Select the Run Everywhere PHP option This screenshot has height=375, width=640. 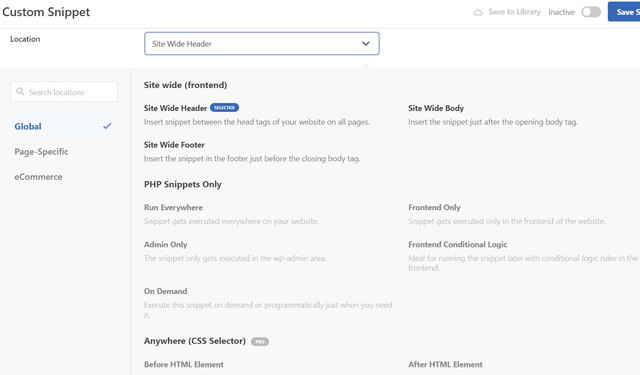[173, 208]
